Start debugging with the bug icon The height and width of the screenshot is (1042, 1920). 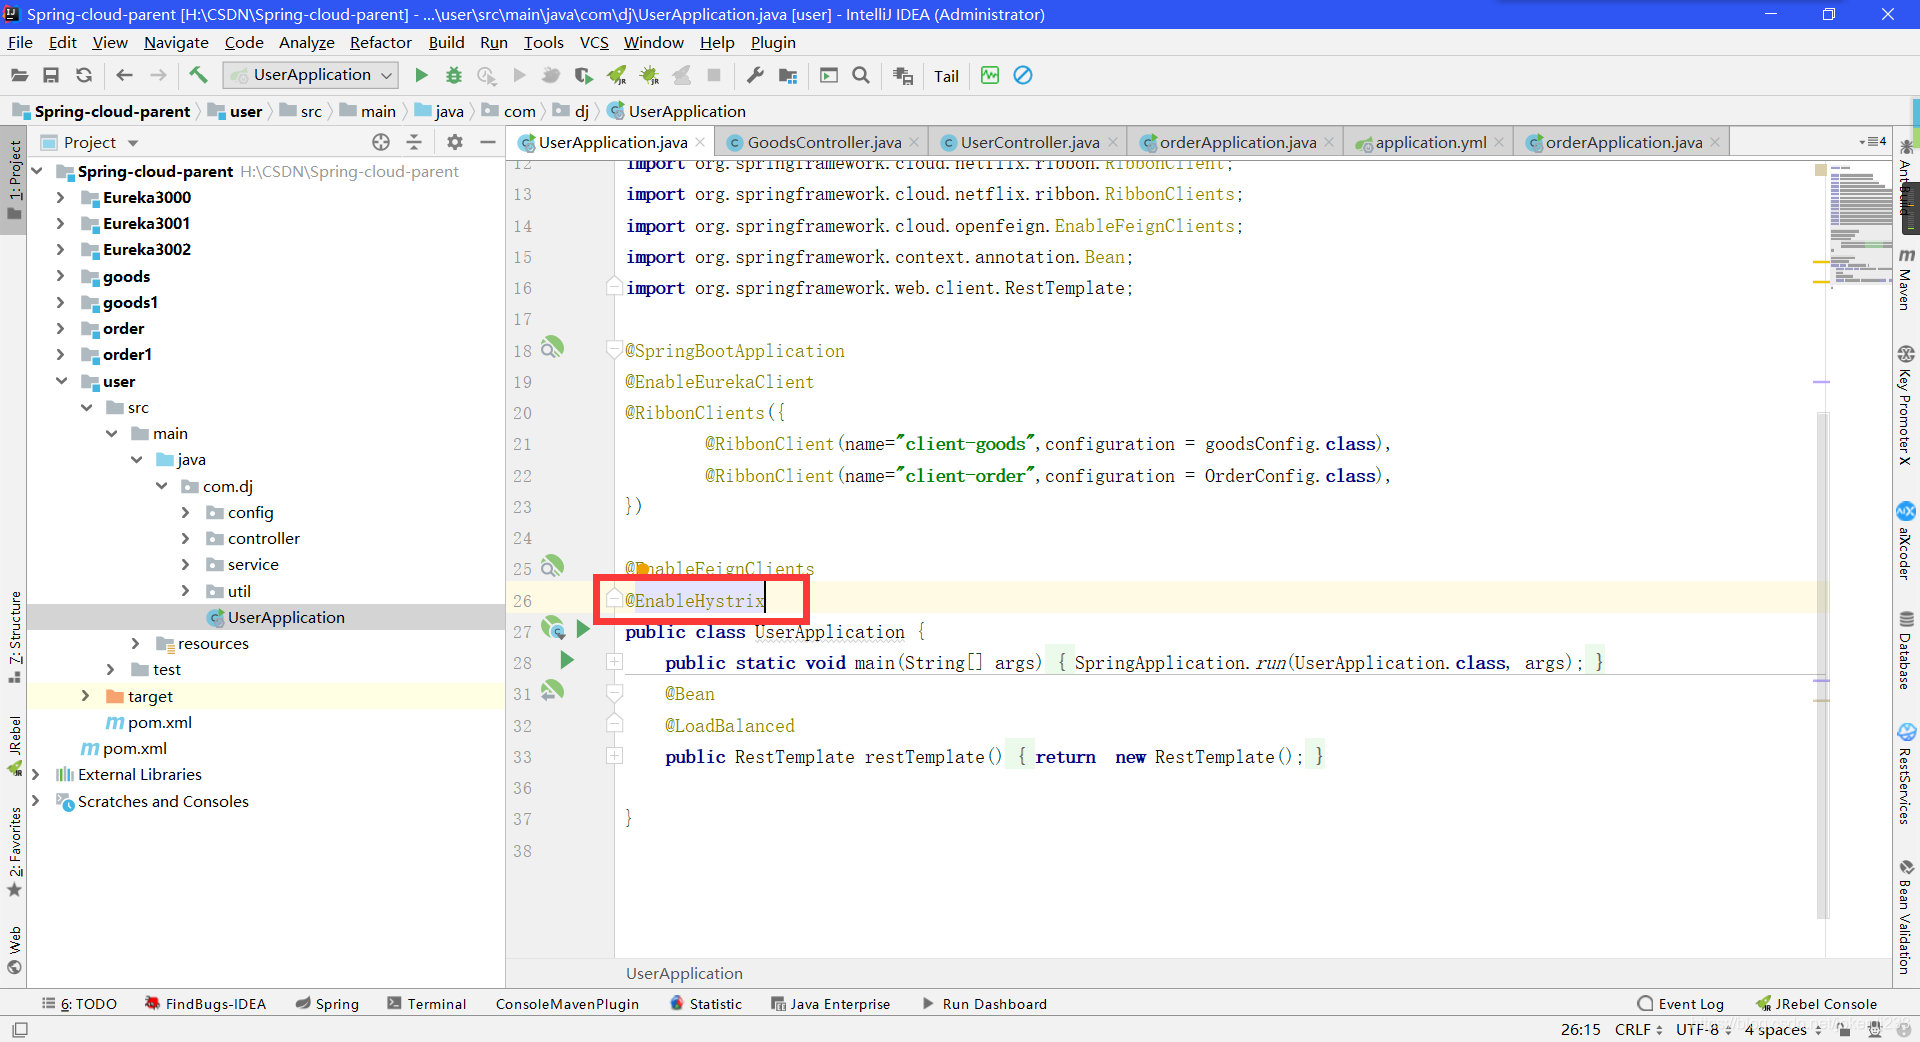pyautogui.click(x=453, y=75)
